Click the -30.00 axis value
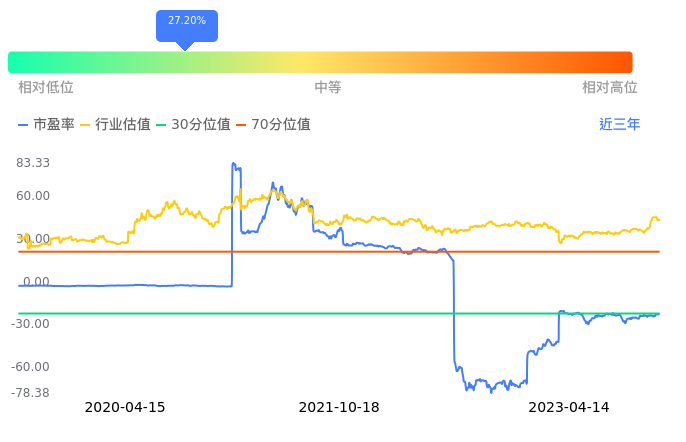Screen dimensions: 686x442 coord(31,324)
